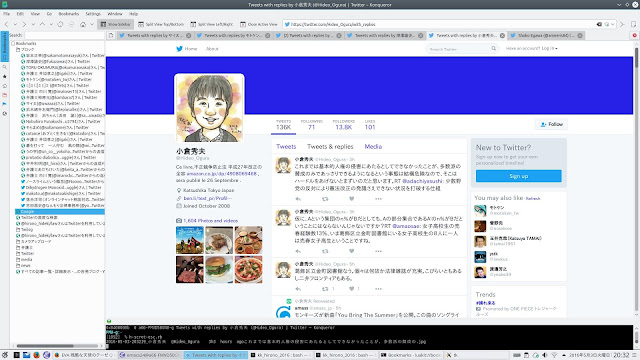Open the Followers 13.8K count

coord(343,125)
